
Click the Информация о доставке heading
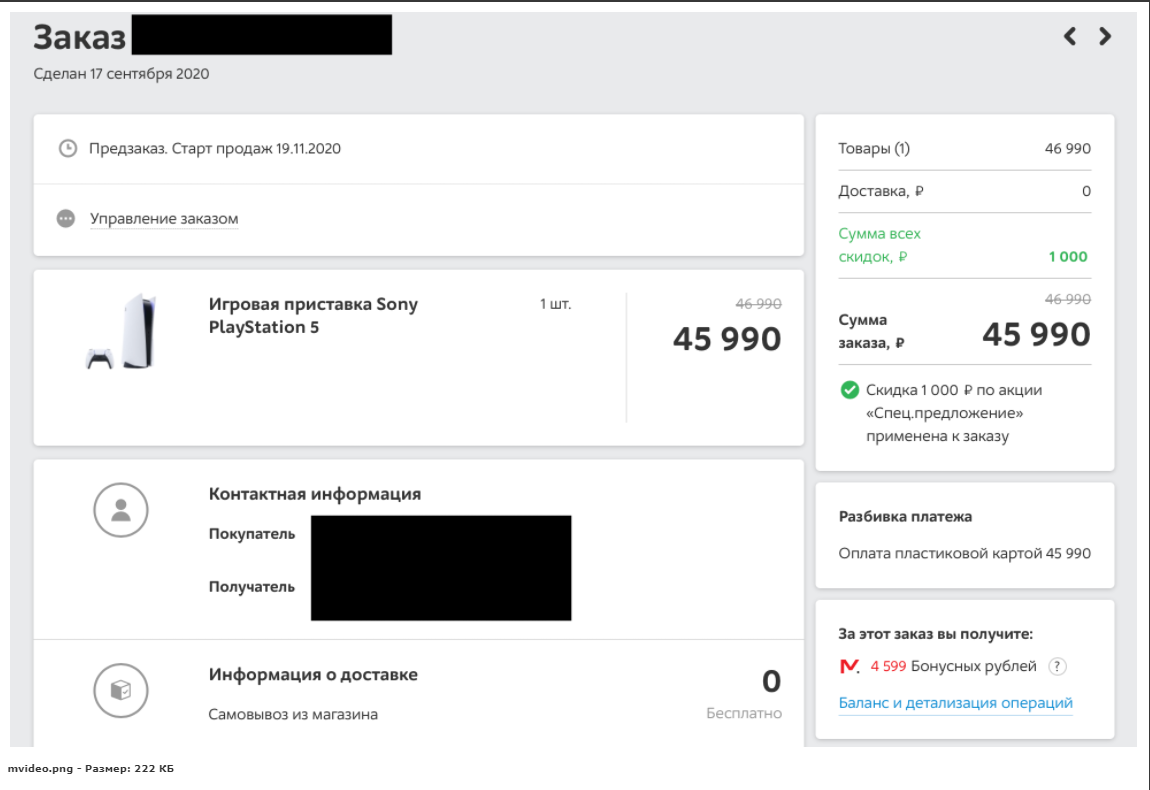tap(313, 675)
